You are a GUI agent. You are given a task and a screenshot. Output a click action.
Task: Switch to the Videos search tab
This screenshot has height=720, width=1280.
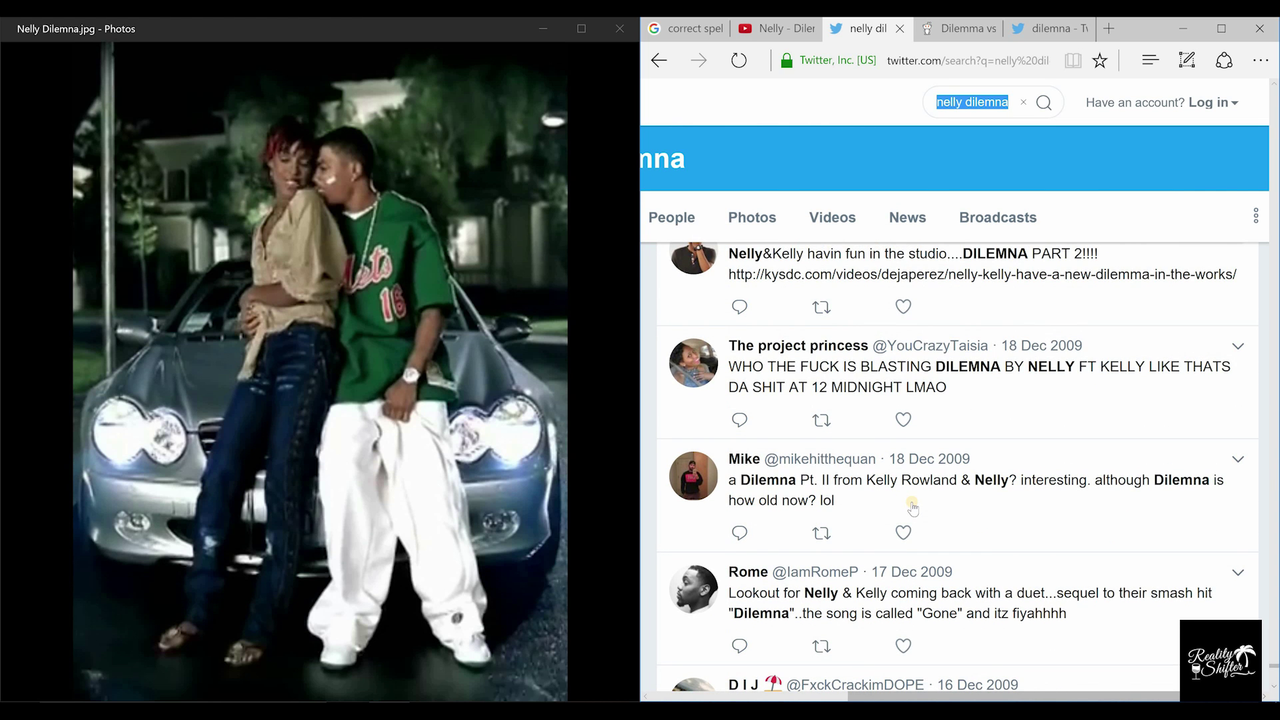(832, 217)
